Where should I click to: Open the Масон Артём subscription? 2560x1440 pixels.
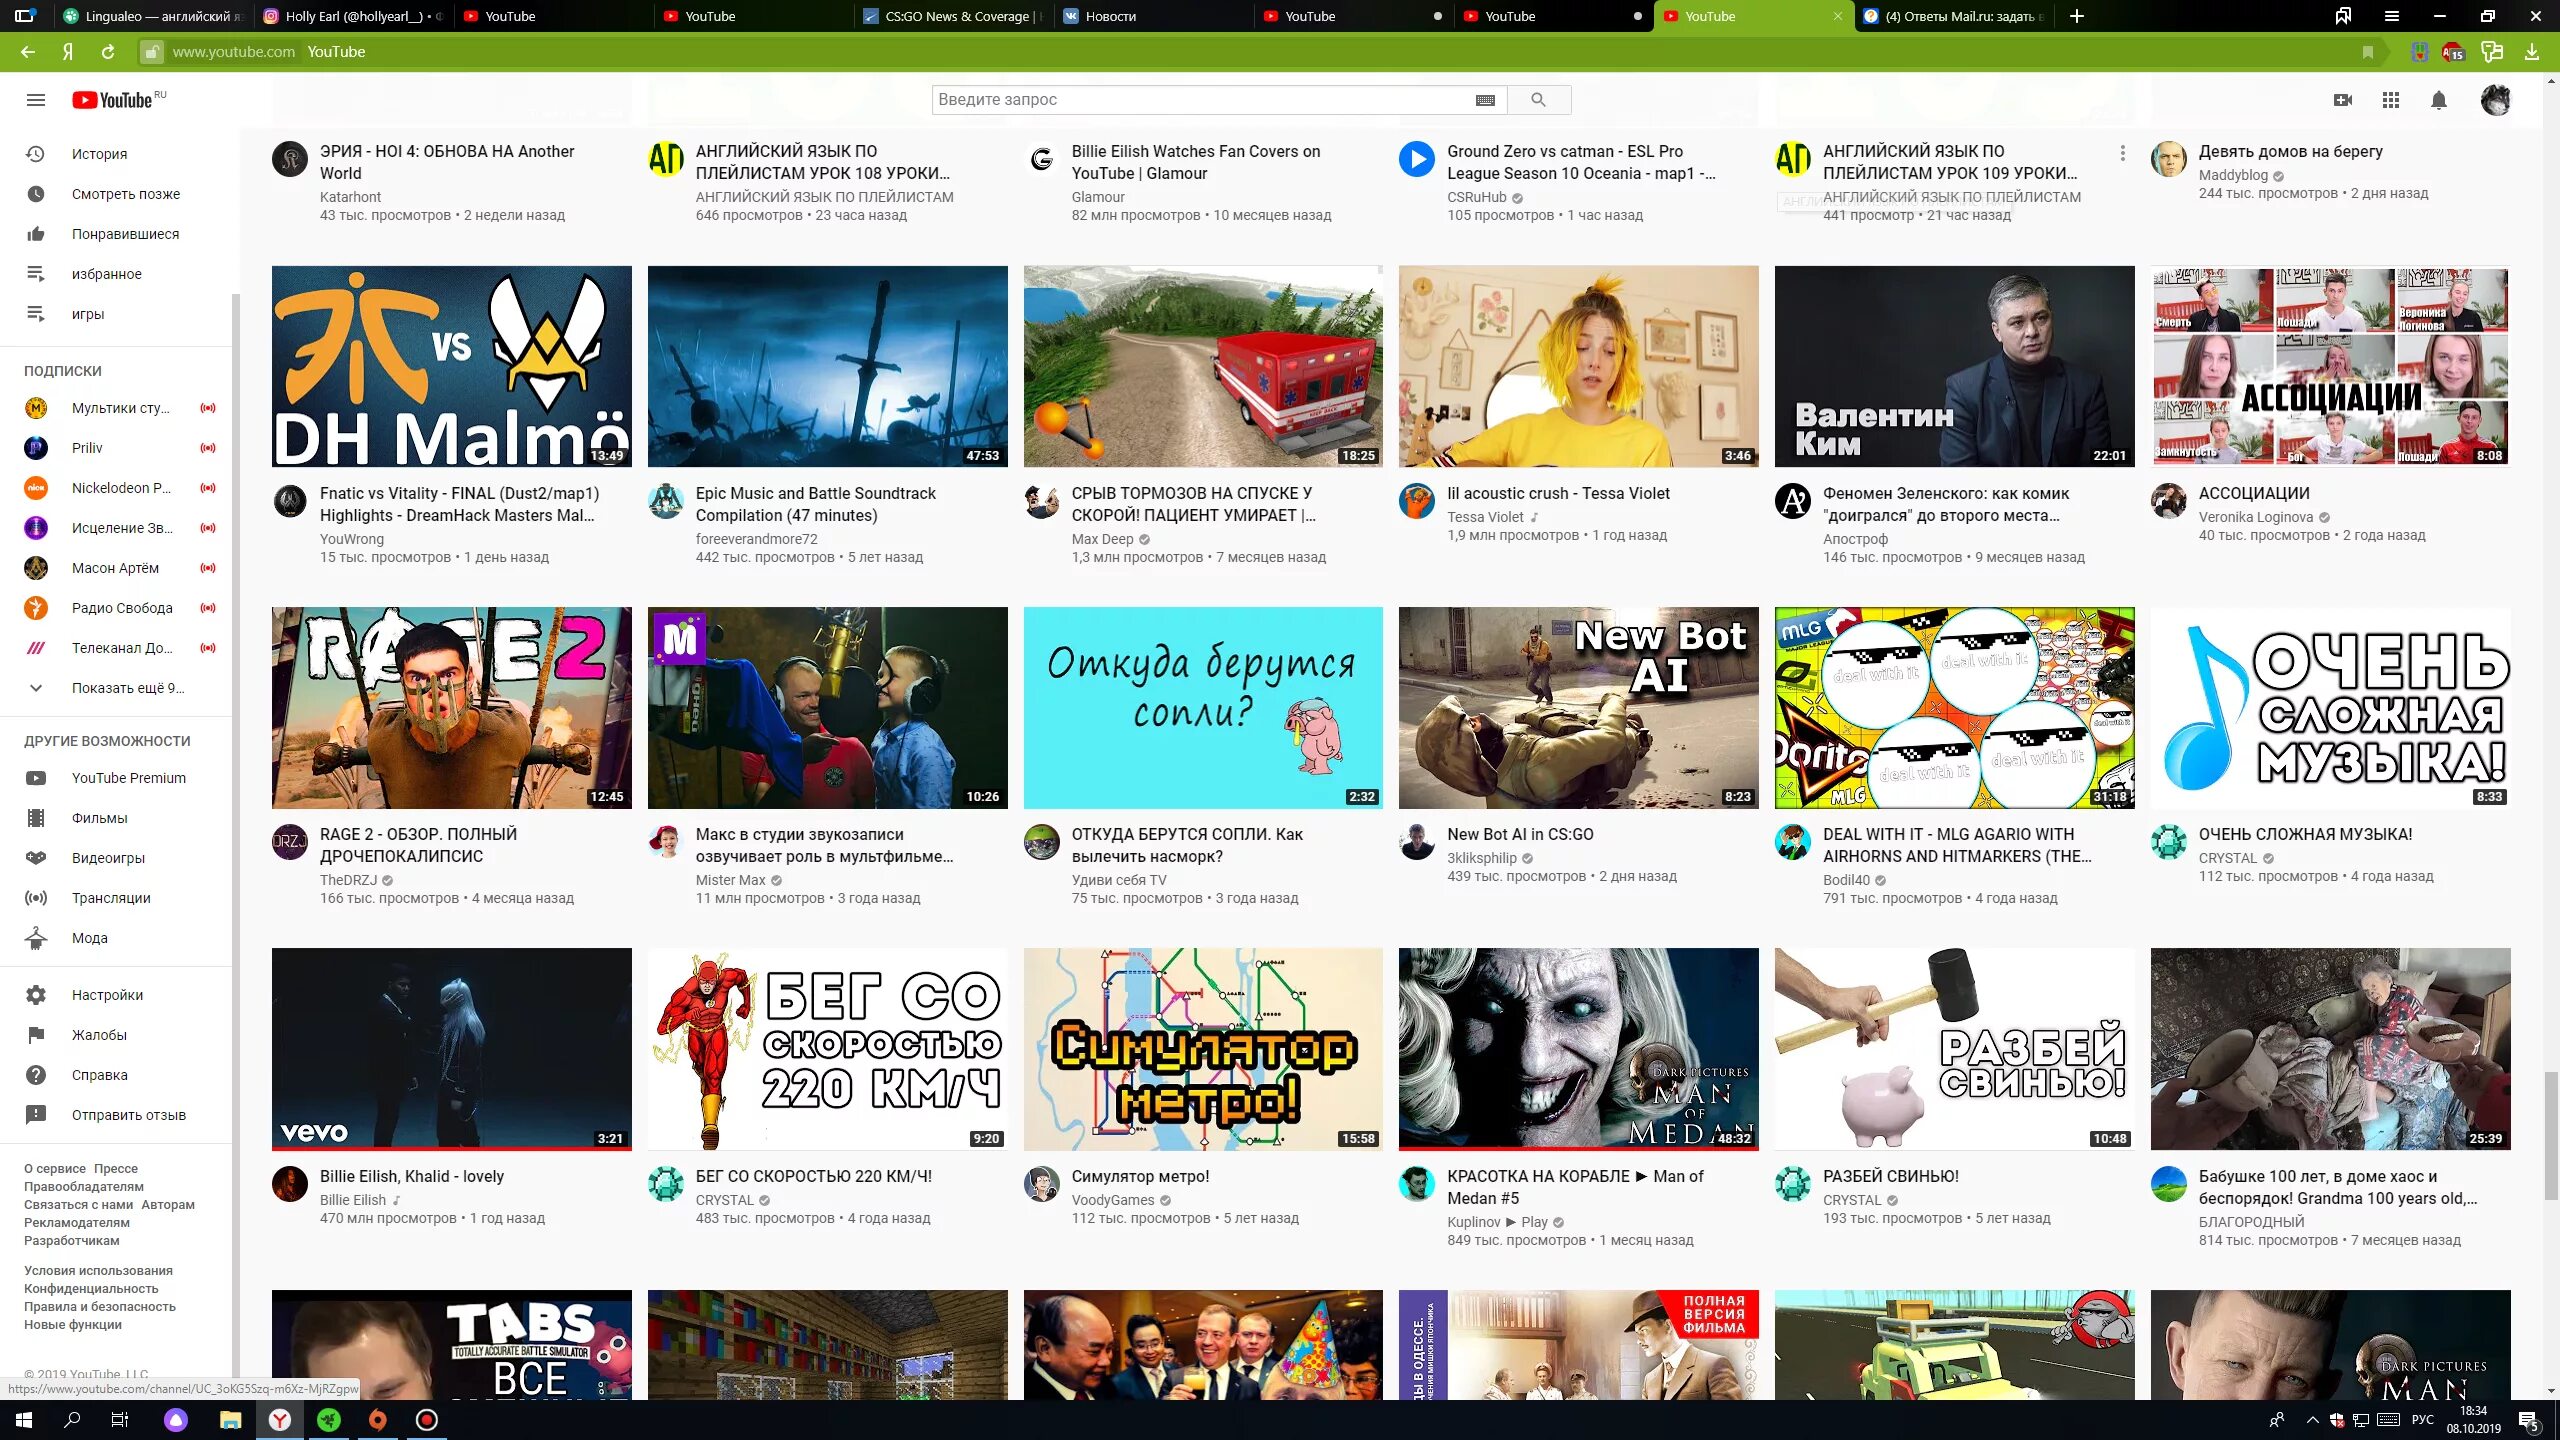pyautogui.click(x=116, y=568)
